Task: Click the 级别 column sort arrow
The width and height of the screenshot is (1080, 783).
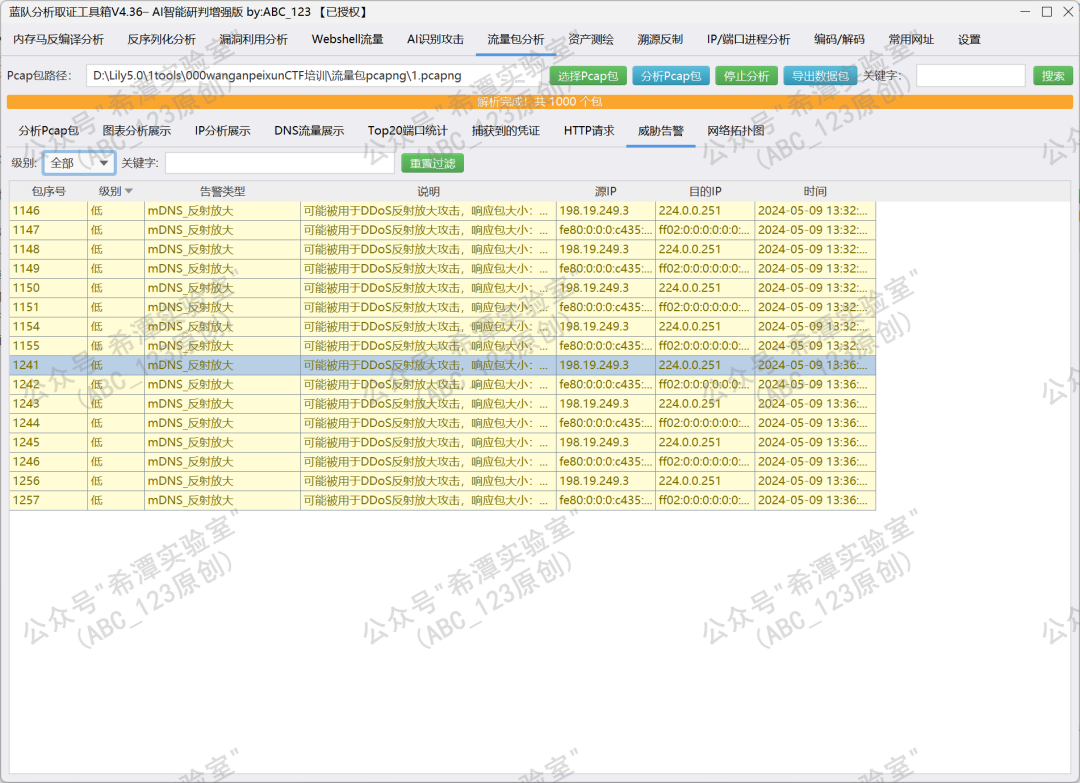Action: (x=129, y=191)
